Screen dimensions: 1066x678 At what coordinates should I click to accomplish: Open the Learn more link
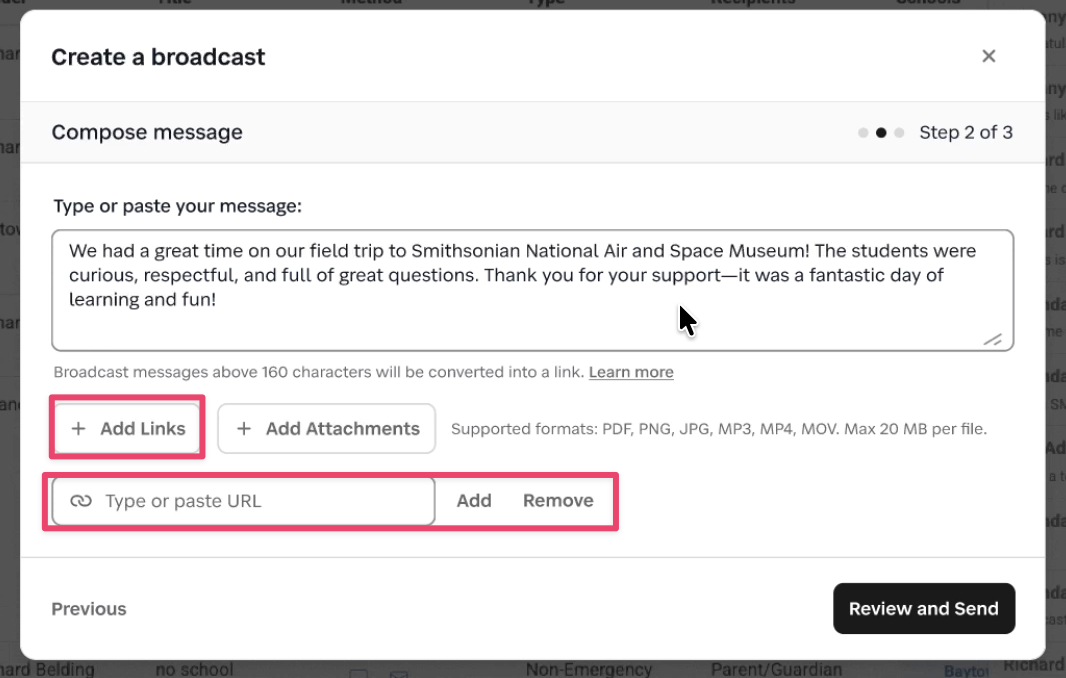coord(630,372)
